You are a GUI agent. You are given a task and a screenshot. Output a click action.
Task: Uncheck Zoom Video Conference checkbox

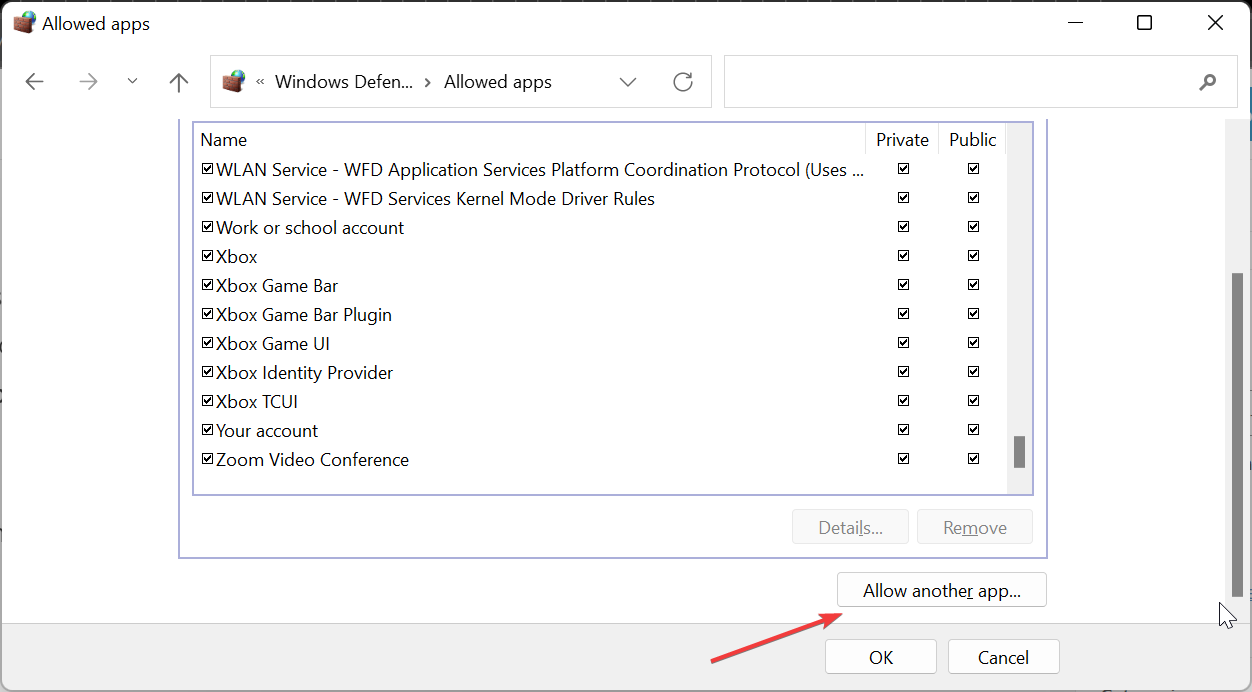tap(208, 460)
